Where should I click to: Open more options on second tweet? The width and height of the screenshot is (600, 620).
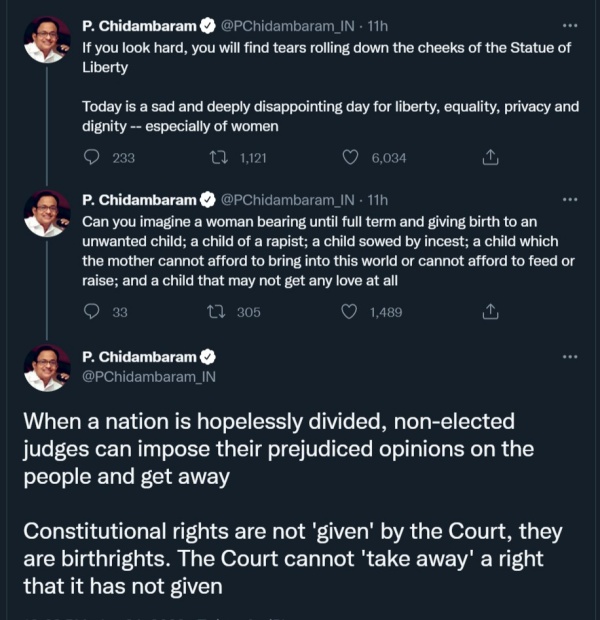pyautogui.click(x=570, y=200)
